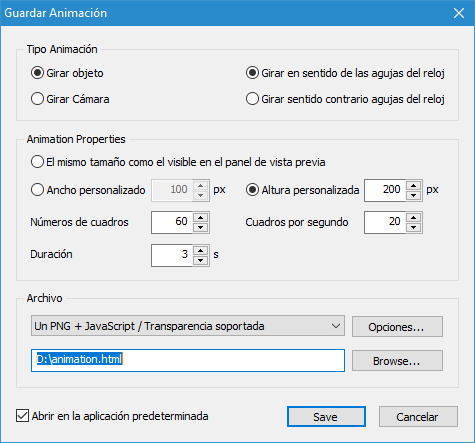This screenshot has height=443, width=475.
Task: Decrease Altura personalizada value with down arrow
Action: point(414,195)
